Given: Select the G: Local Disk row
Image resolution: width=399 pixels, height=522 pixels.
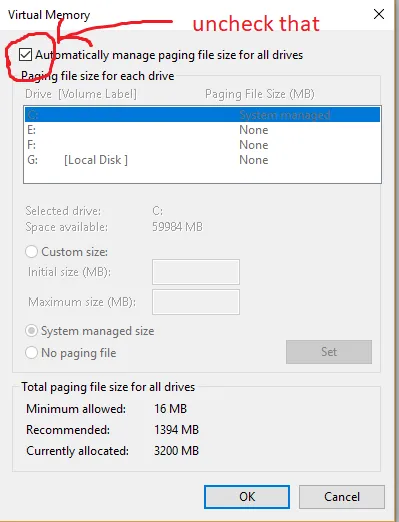Looking at the screenshot, I should coord(202,160).
